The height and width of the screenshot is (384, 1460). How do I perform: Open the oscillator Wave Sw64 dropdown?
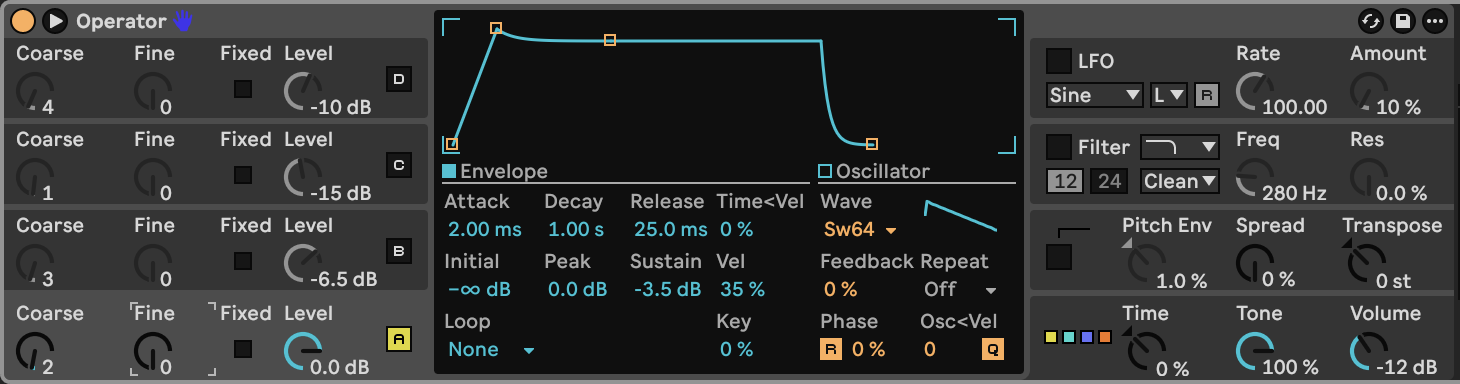pos(860,230)
